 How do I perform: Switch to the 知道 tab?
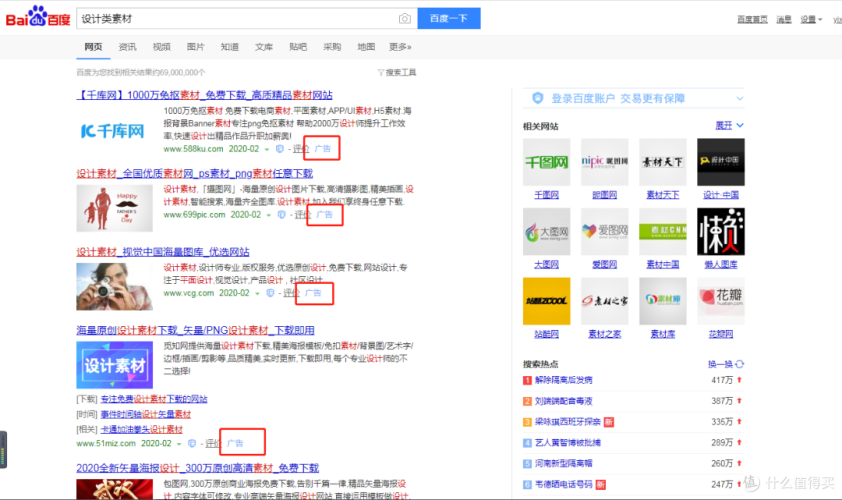(x=230, y=47)
